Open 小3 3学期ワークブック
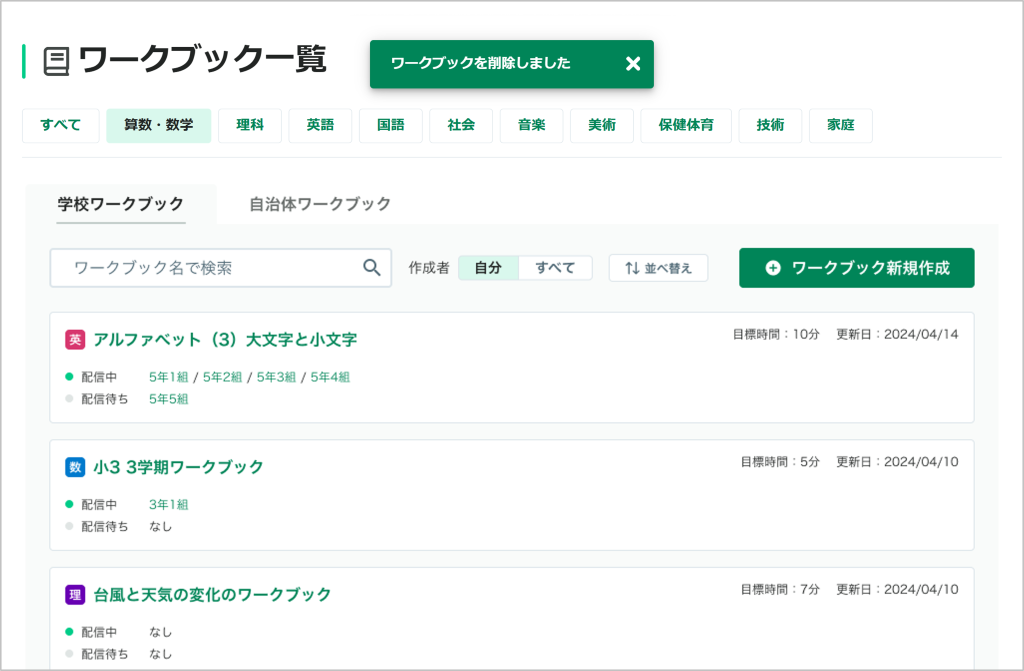The image size is (1024, 671). tap(178, 467)
